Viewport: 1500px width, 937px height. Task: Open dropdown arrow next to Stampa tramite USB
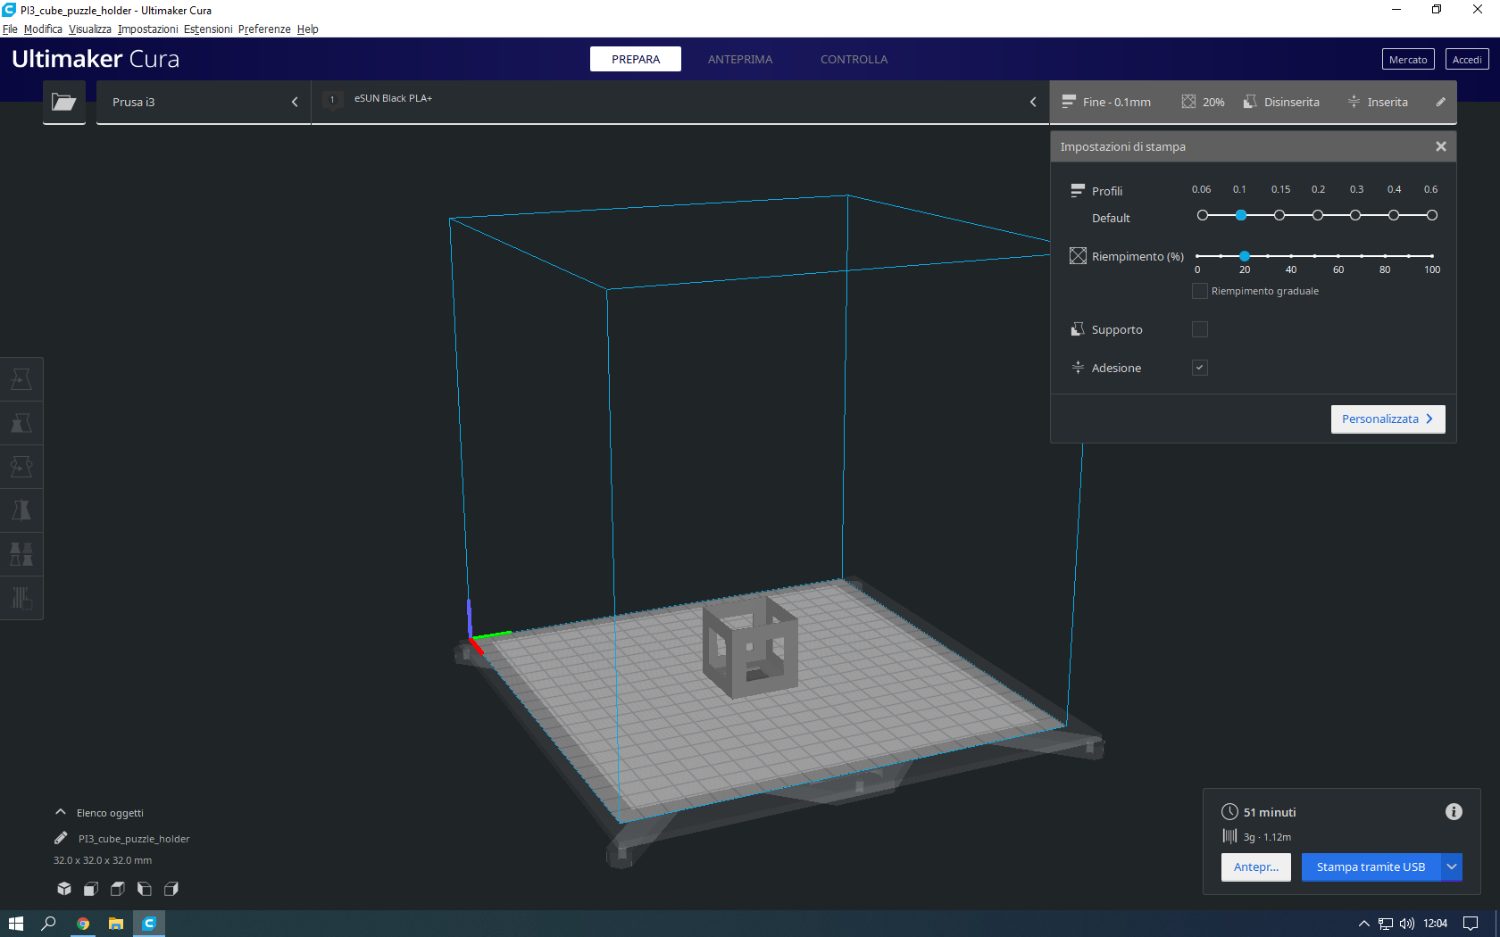1451,867
